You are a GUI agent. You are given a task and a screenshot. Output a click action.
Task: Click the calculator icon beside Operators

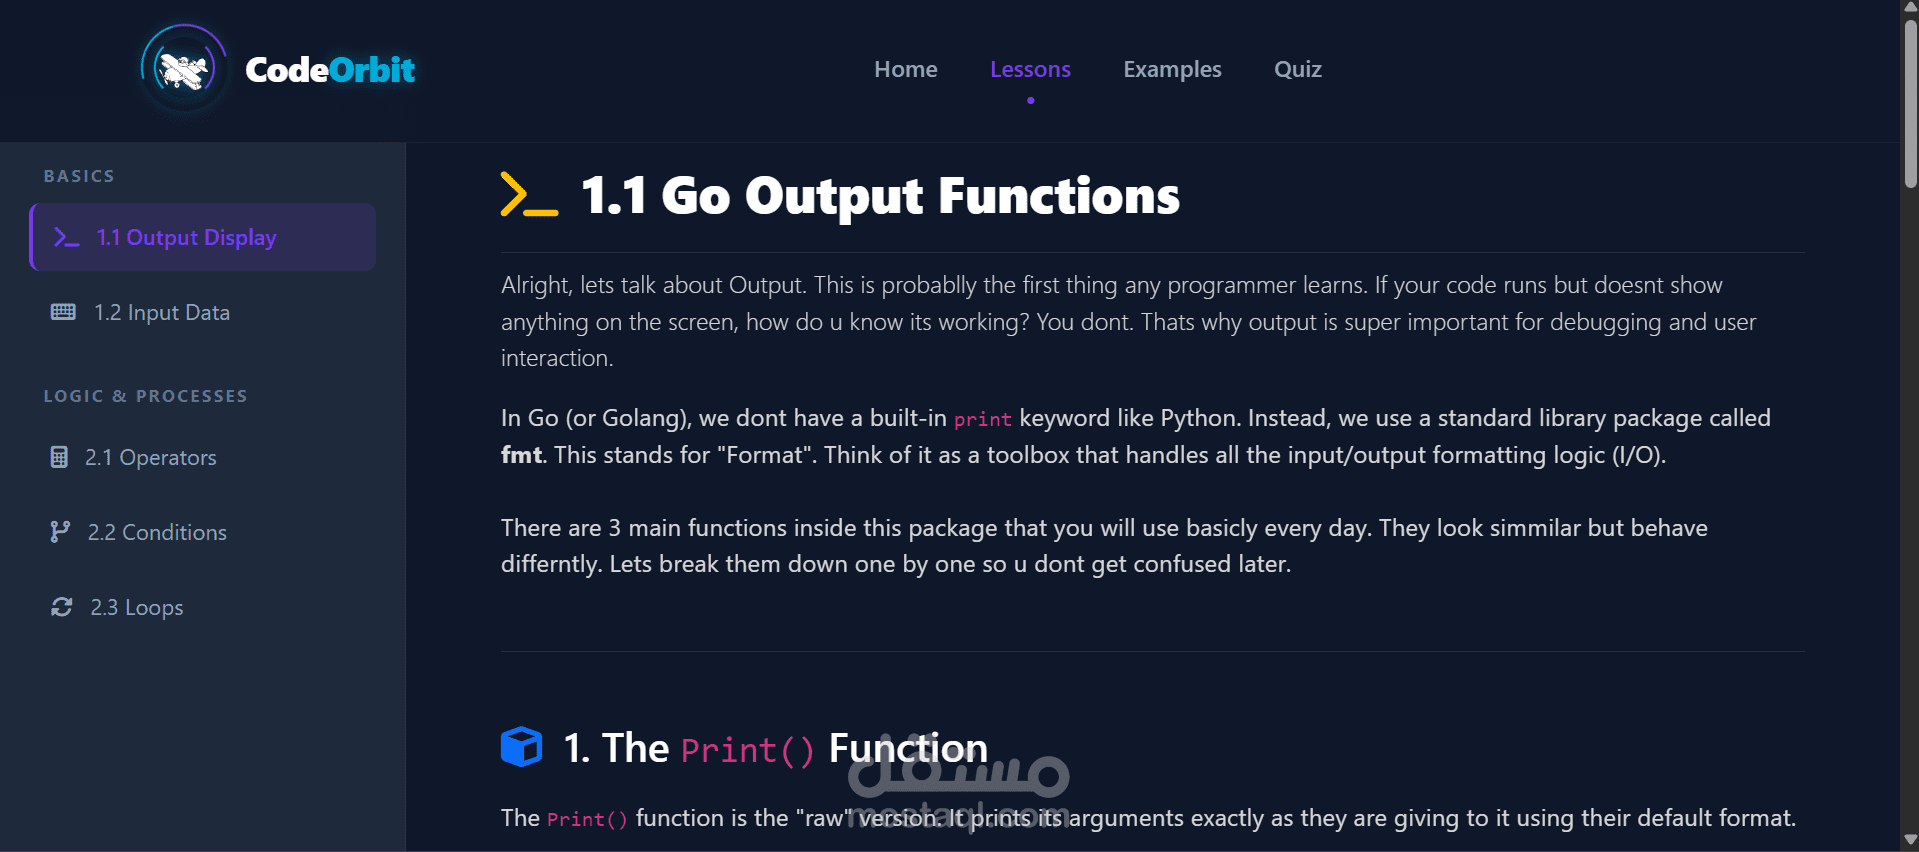[59, 457]
